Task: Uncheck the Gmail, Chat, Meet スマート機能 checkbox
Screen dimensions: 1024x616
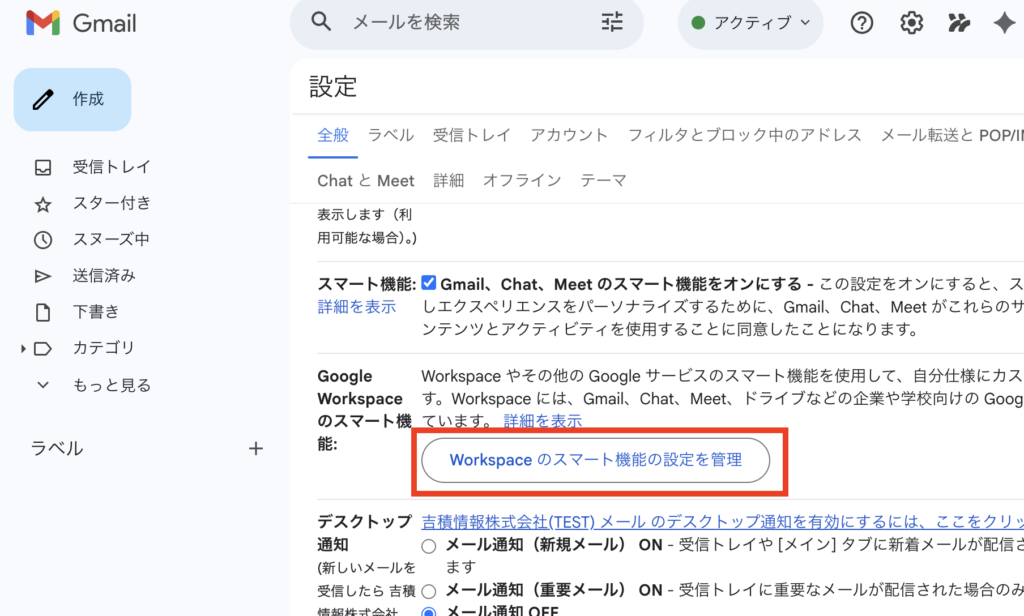Action: point(429,283)
